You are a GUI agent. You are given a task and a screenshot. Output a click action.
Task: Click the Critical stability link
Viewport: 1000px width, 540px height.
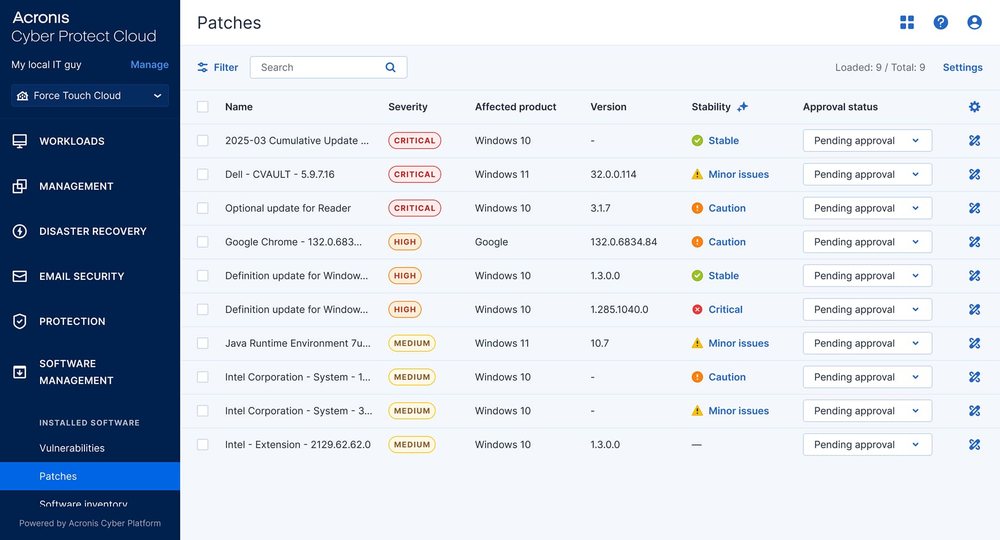click(x=726, y=310)
